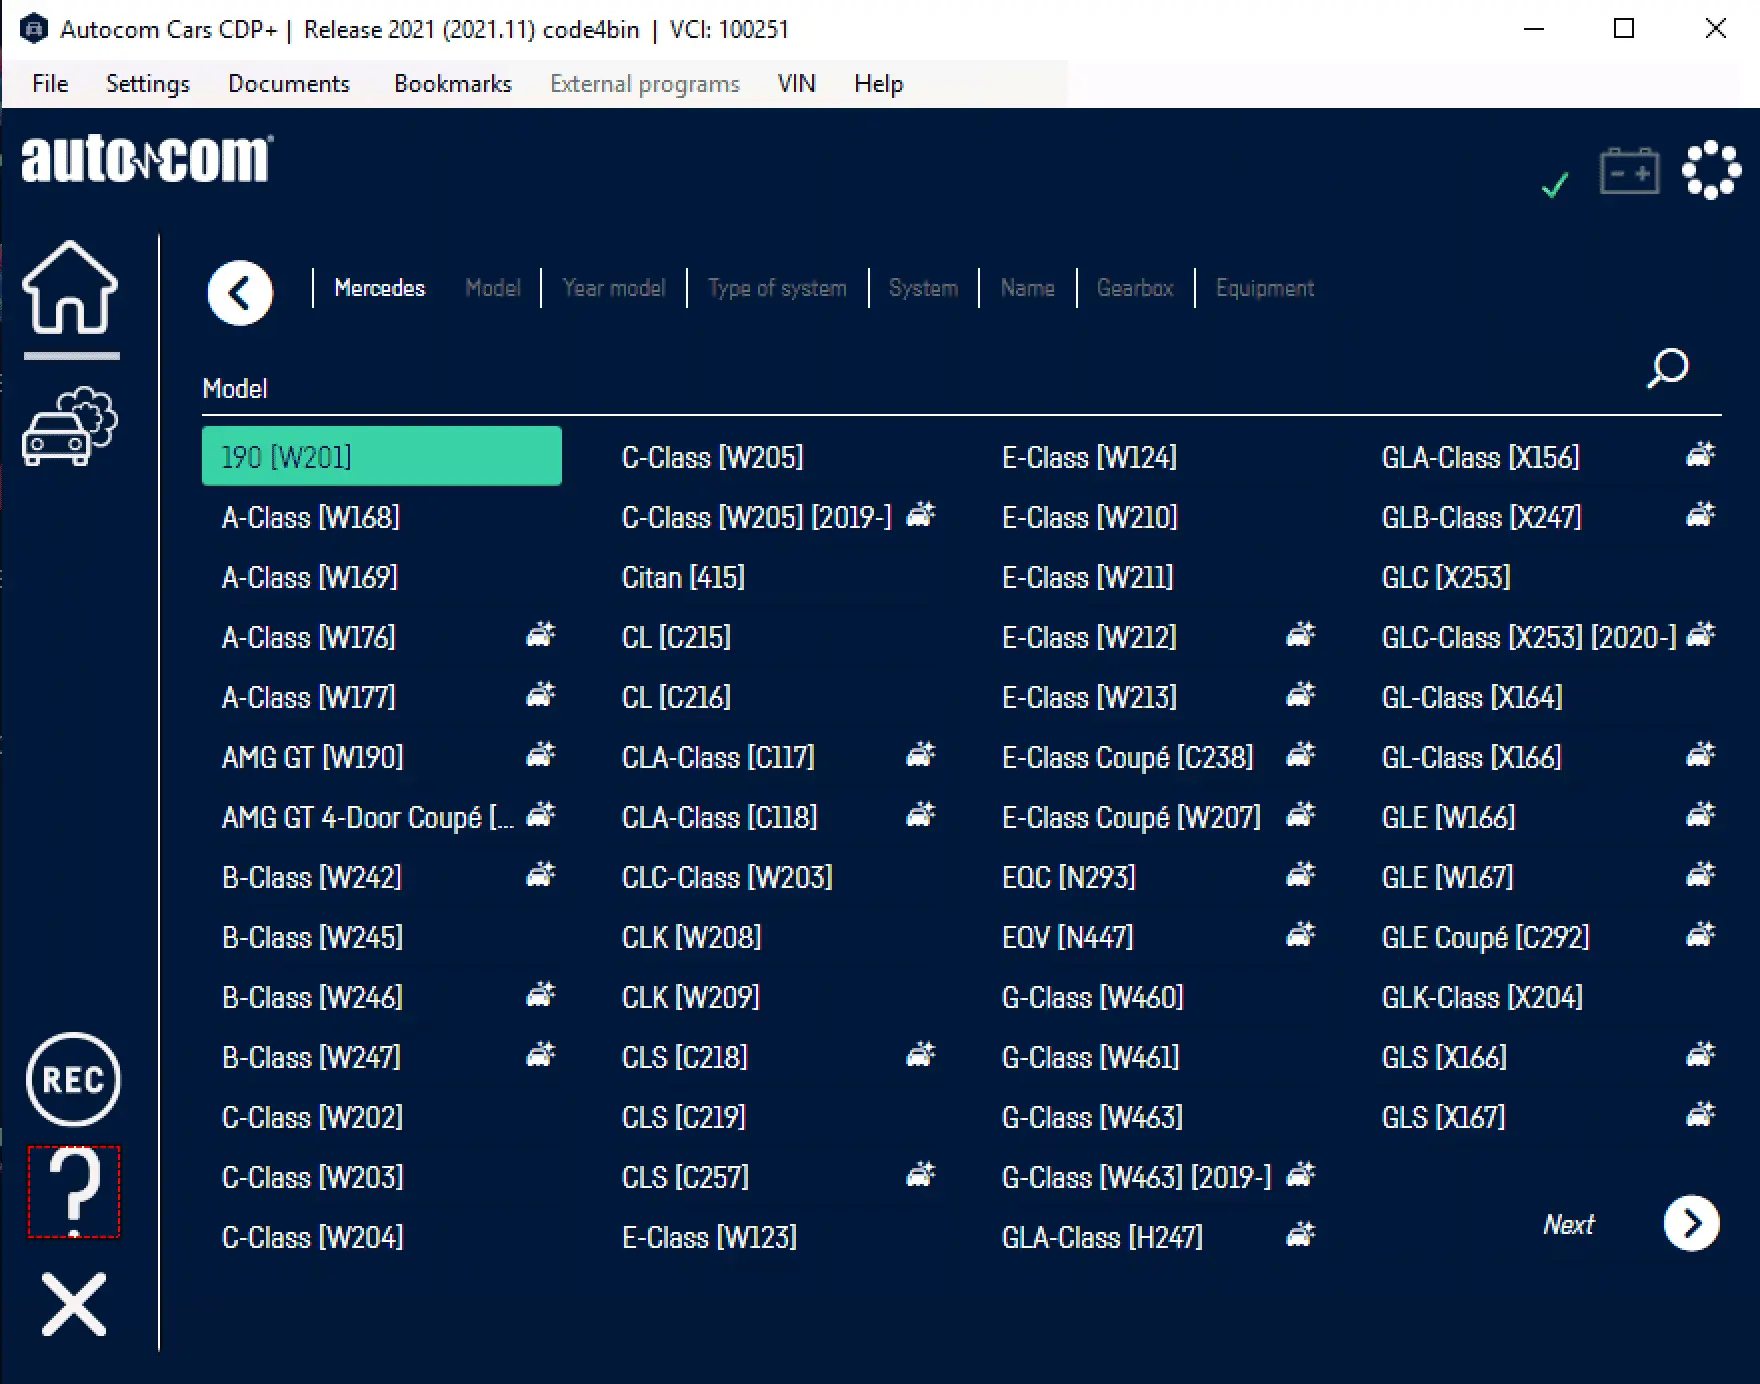1760x1384 pixels.
Task: Select model E-Class Coupé [C238]
Action: pos(1128,757)
